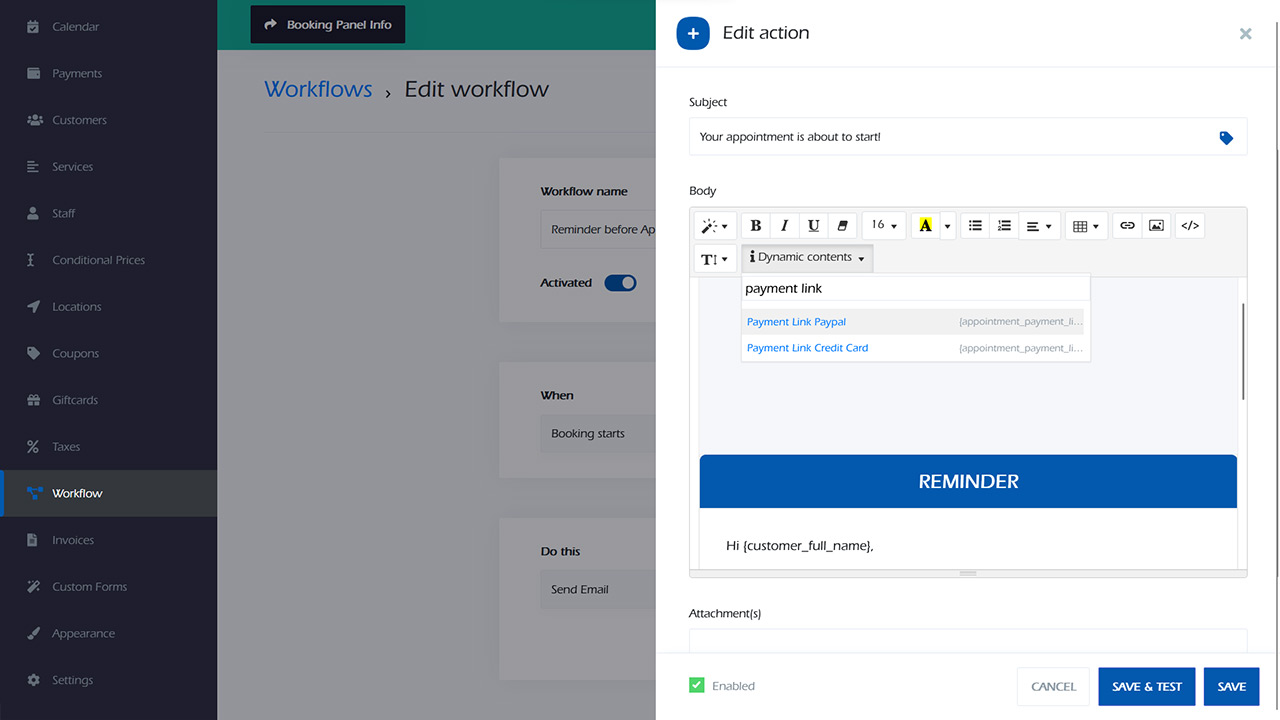1280x720 pixels.
Task: Apply the yellow highlight text color
Action: tap(925, 226)
